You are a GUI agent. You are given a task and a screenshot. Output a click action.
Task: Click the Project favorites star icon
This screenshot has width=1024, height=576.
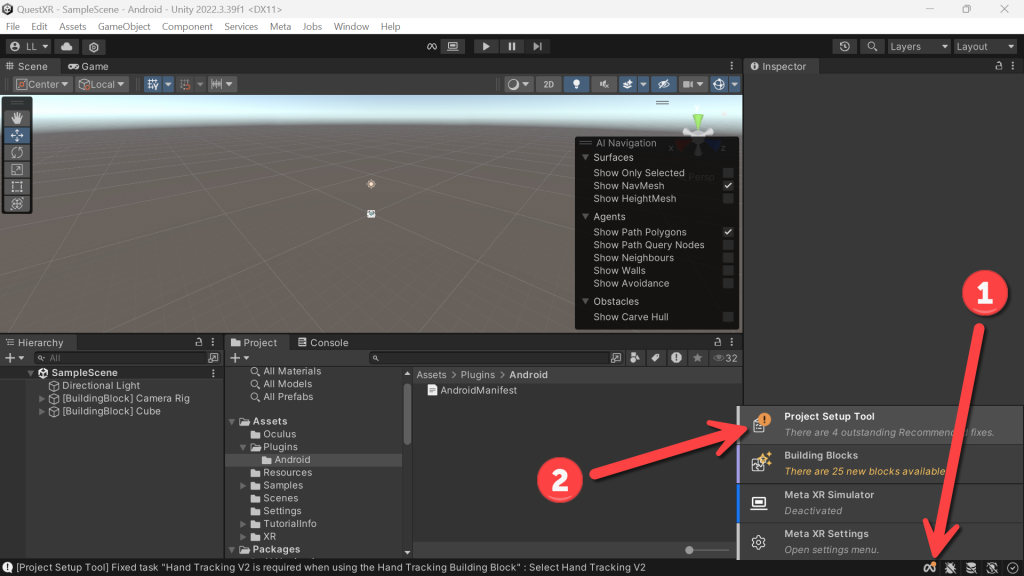pyautogui.click(x=697, y=358)
